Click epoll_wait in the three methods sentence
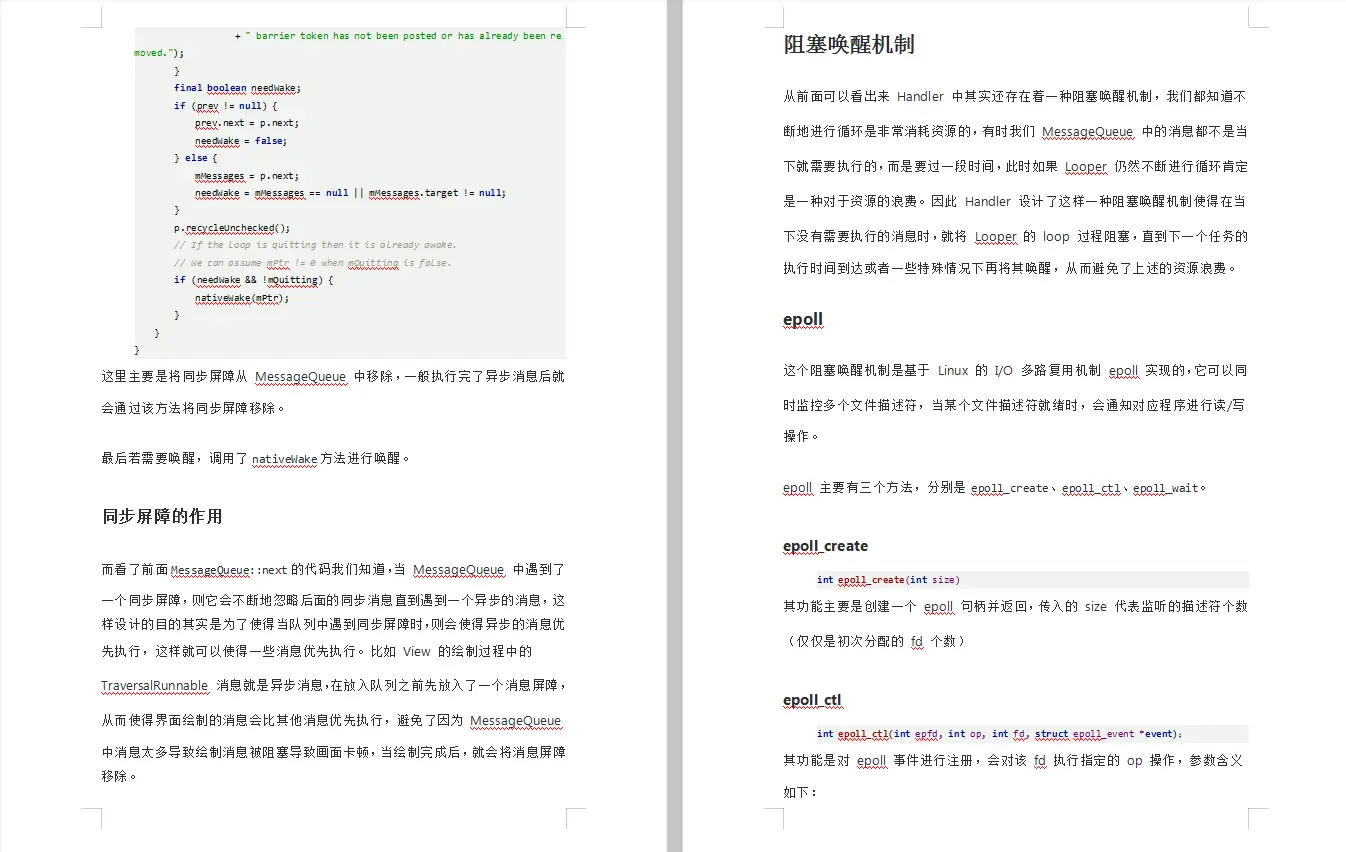 (1165, 488)
